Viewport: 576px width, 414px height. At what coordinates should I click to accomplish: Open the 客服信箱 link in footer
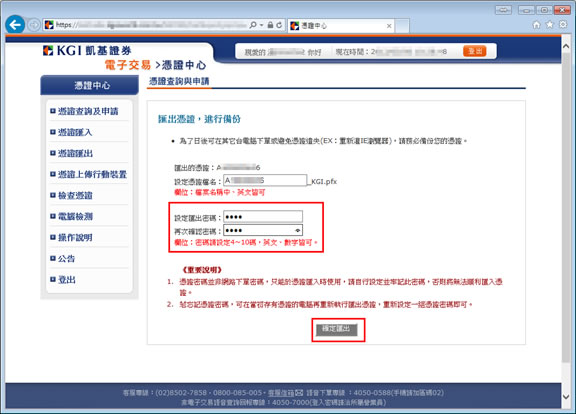pos(281,393)
